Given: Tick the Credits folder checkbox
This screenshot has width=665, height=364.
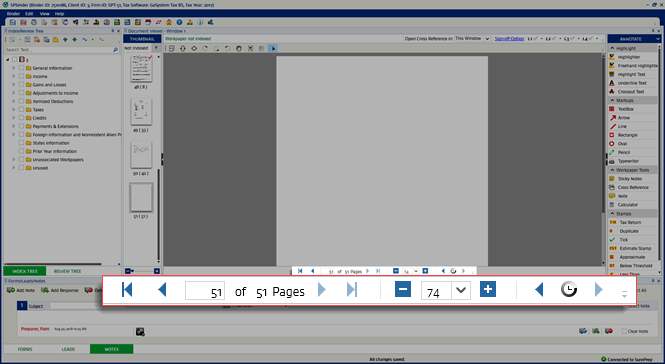Looking at the screenshot, I should pos(21,118).
